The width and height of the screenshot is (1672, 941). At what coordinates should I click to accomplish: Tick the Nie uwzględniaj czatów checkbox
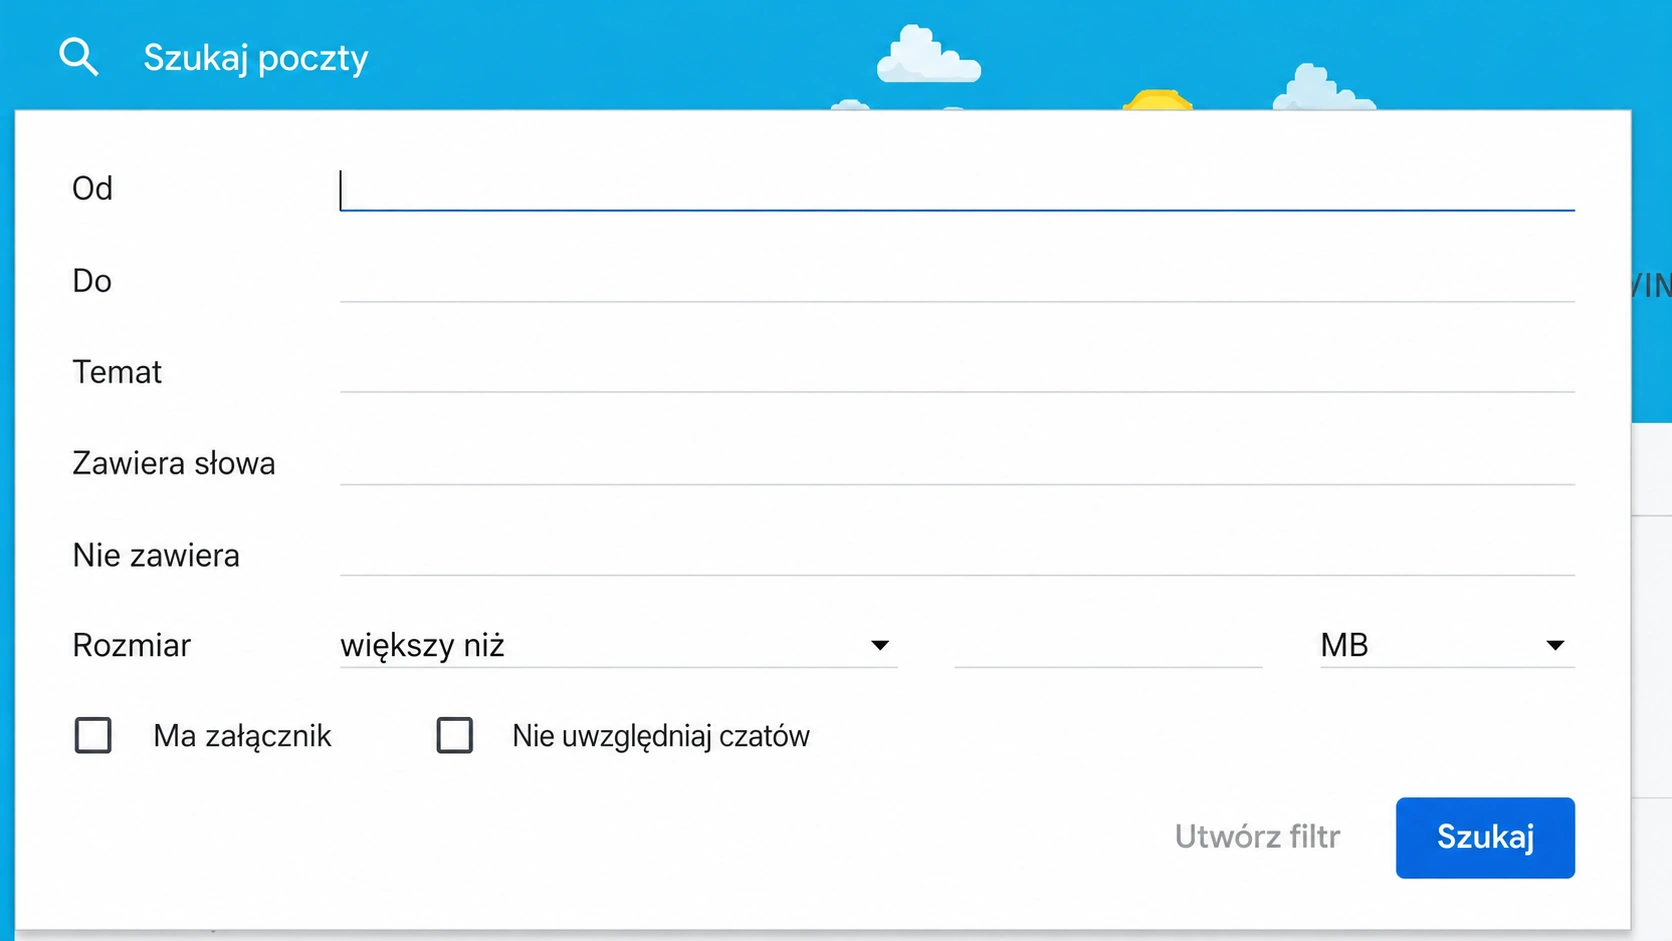coord(455,736)
